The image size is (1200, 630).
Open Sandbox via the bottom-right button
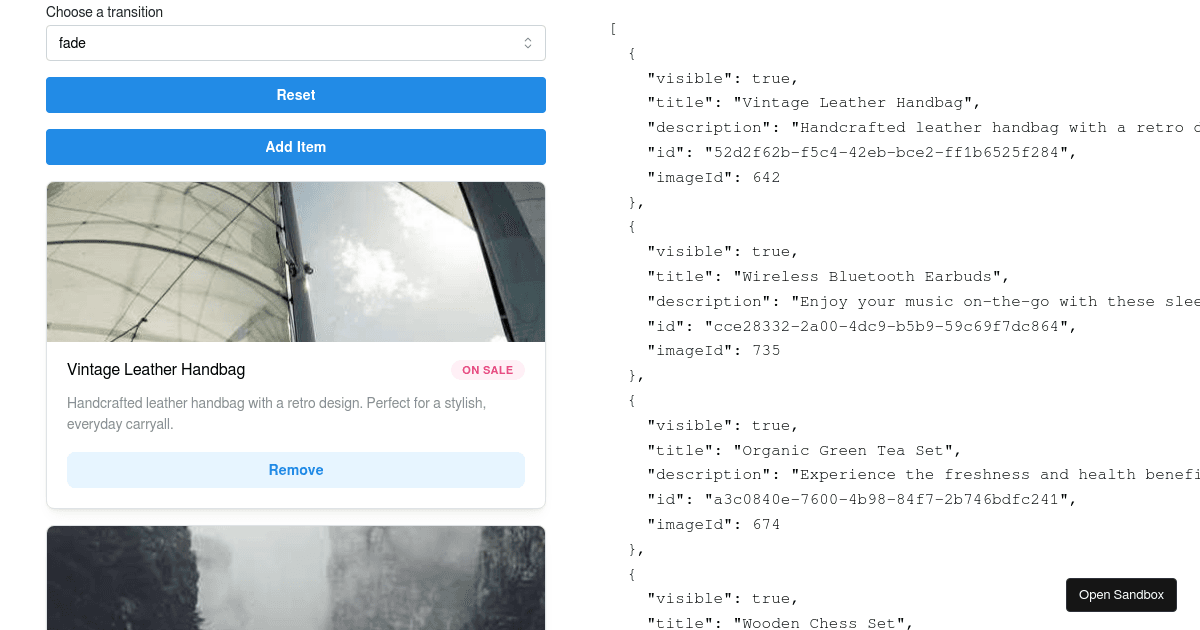(1121, 594)
